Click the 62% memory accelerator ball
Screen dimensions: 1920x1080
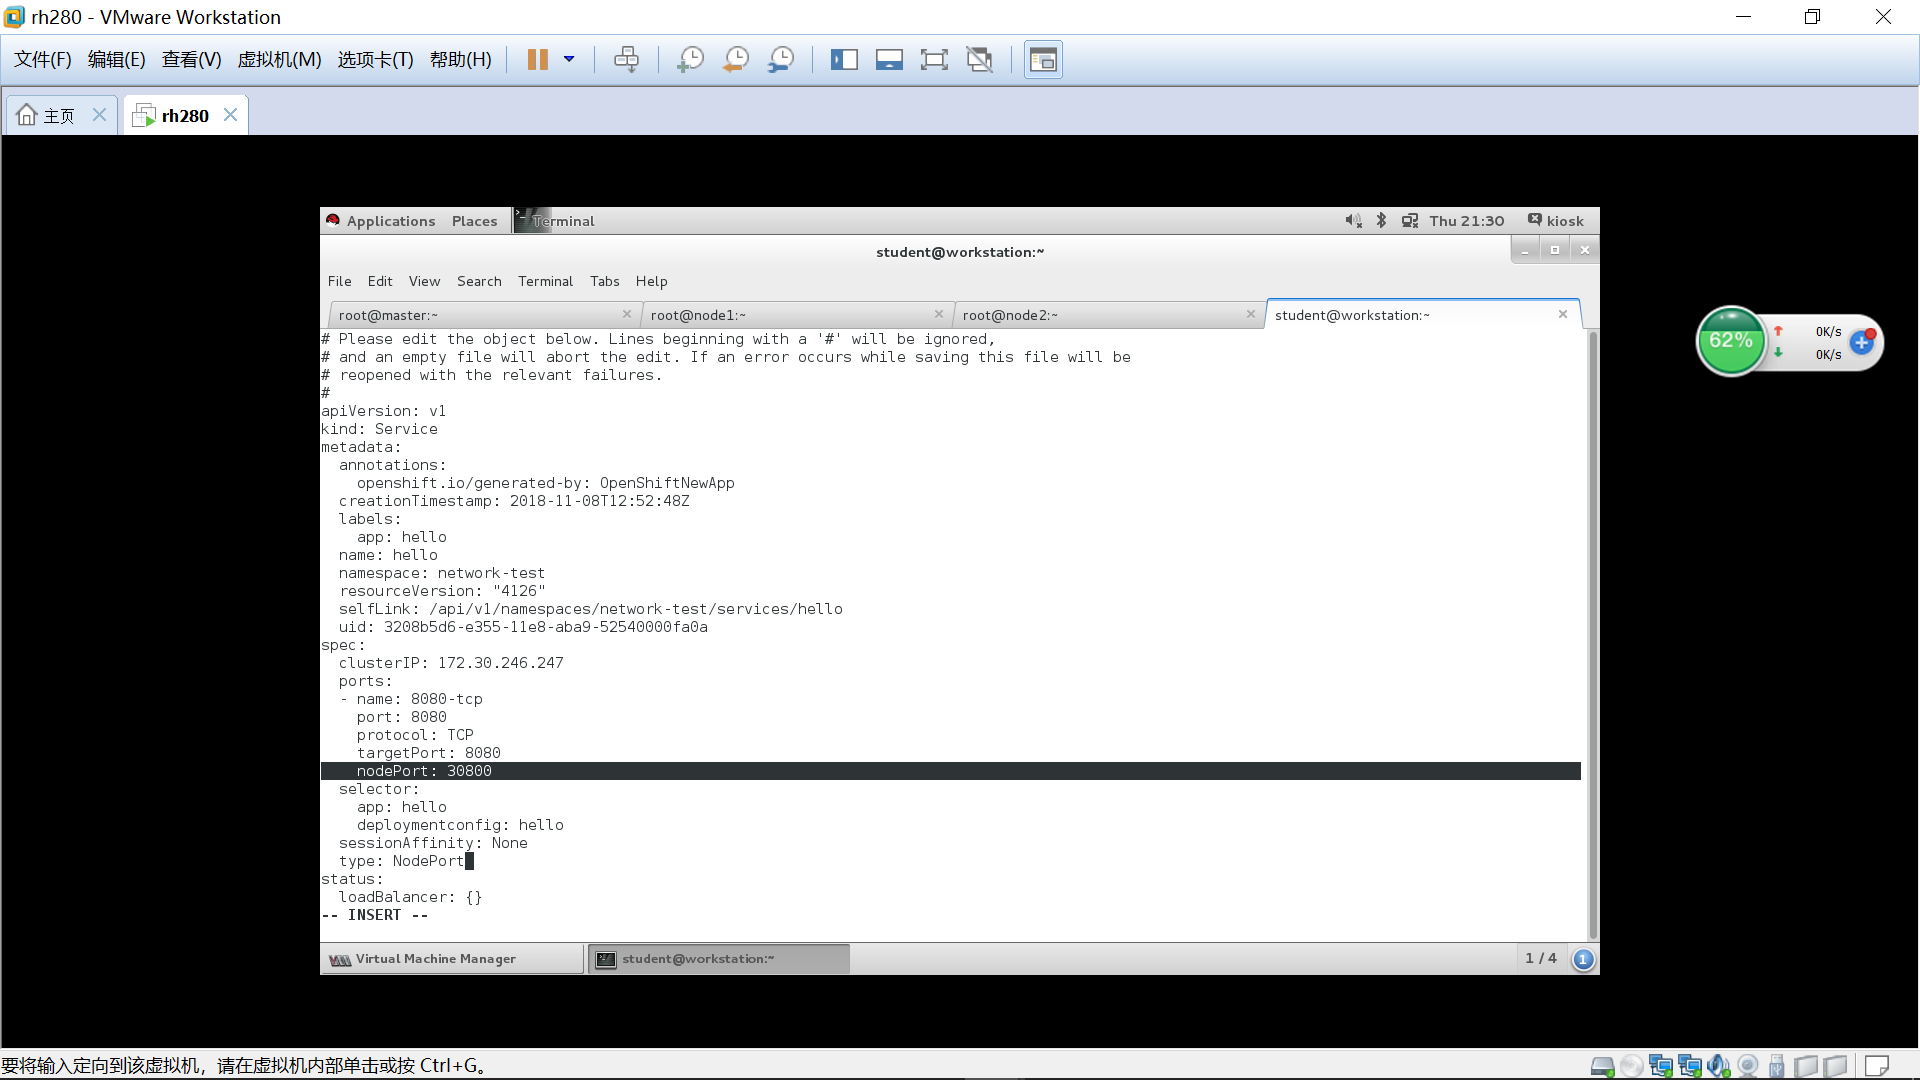1731,341
